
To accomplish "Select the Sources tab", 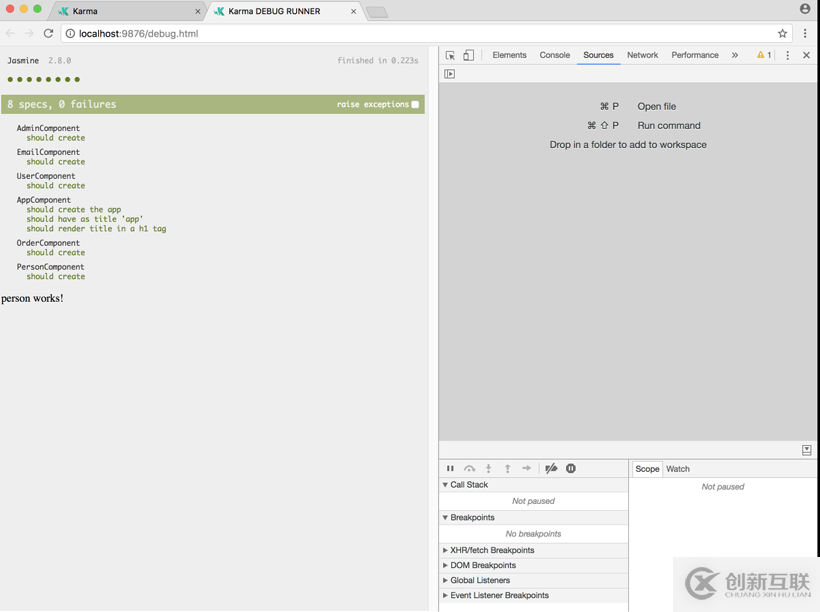I will (x=598, y=55).
